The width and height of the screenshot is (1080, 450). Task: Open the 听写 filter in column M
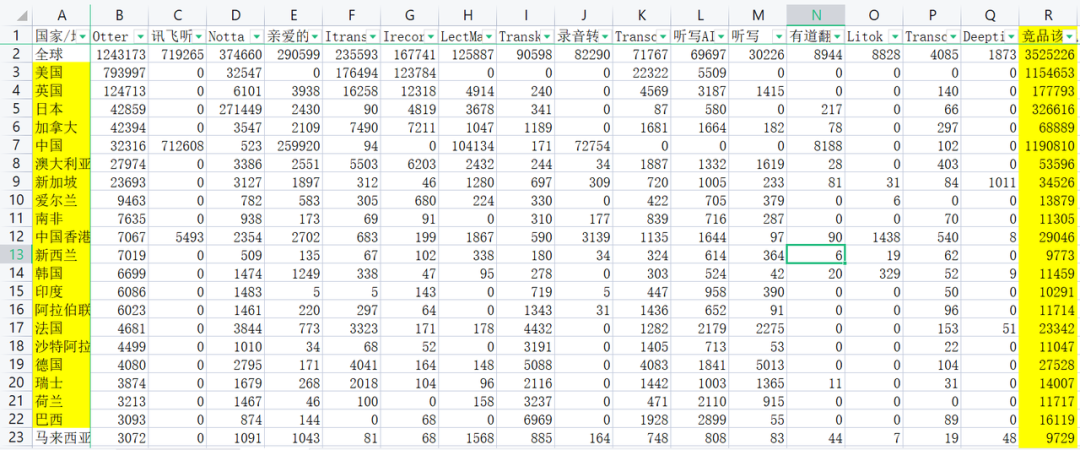(x=778, y=36)
